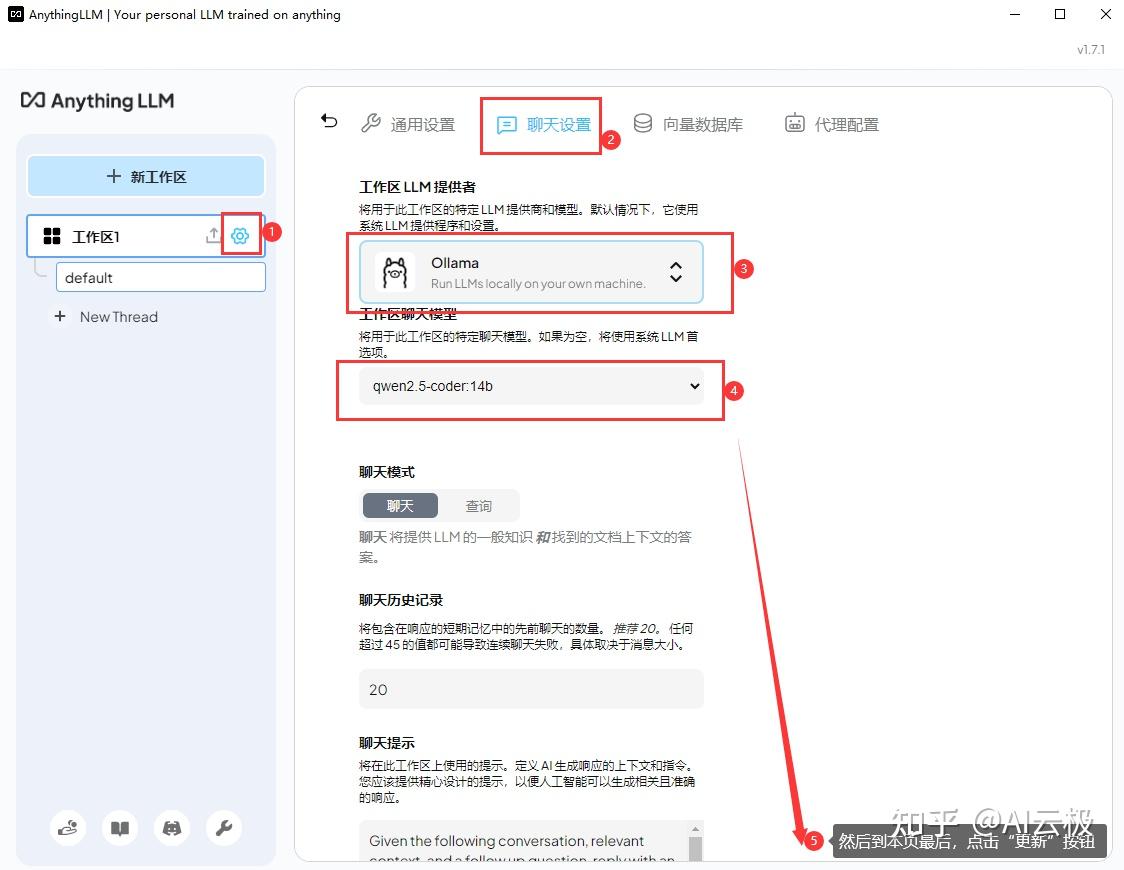The width and height of the screenshot is (1124, 870).
Task: Click the documentation book icon in sidebar footer
Action: [119, 828]
